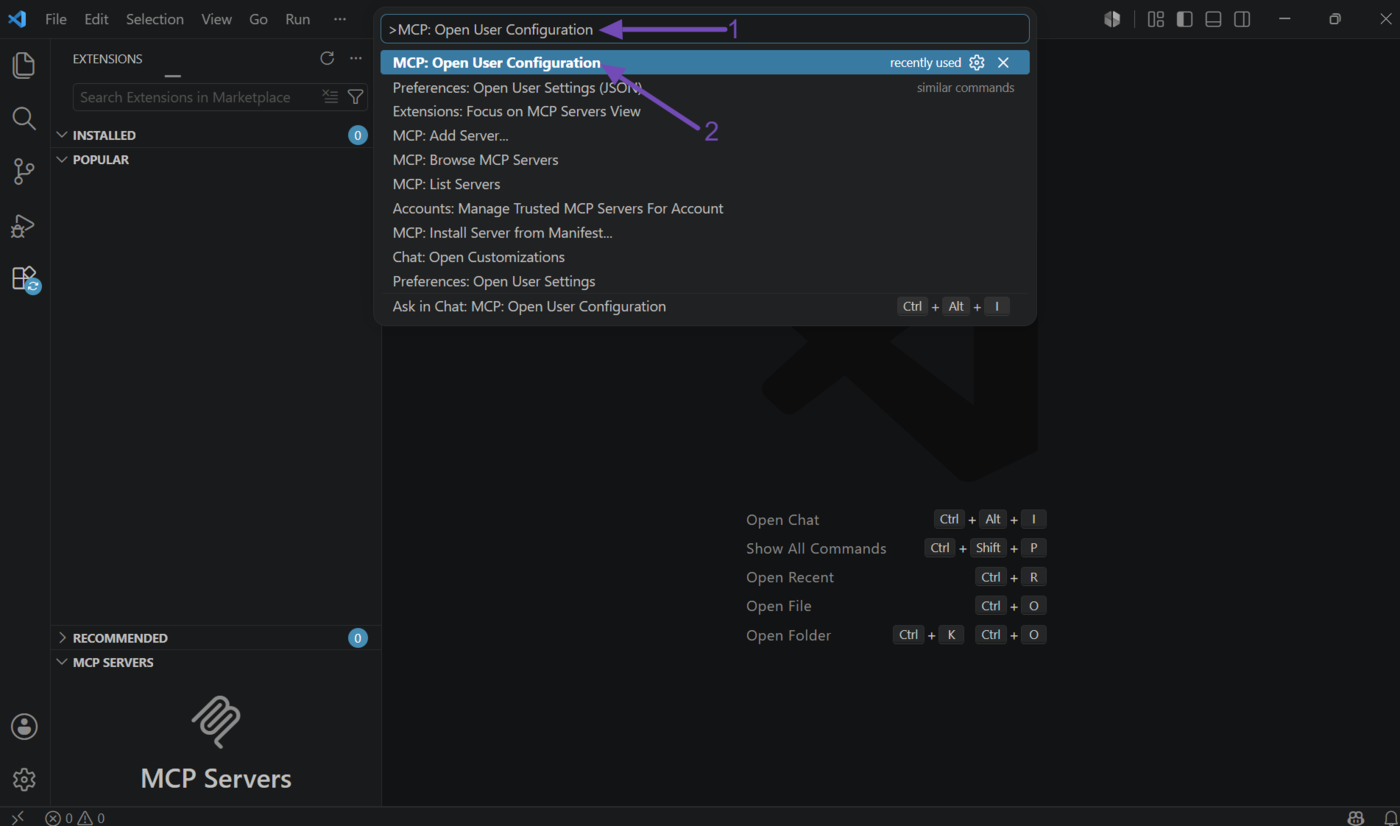Select MCP: Browse MCP Servers command
Screen dimensions: 1400x826
coord(705,160)
